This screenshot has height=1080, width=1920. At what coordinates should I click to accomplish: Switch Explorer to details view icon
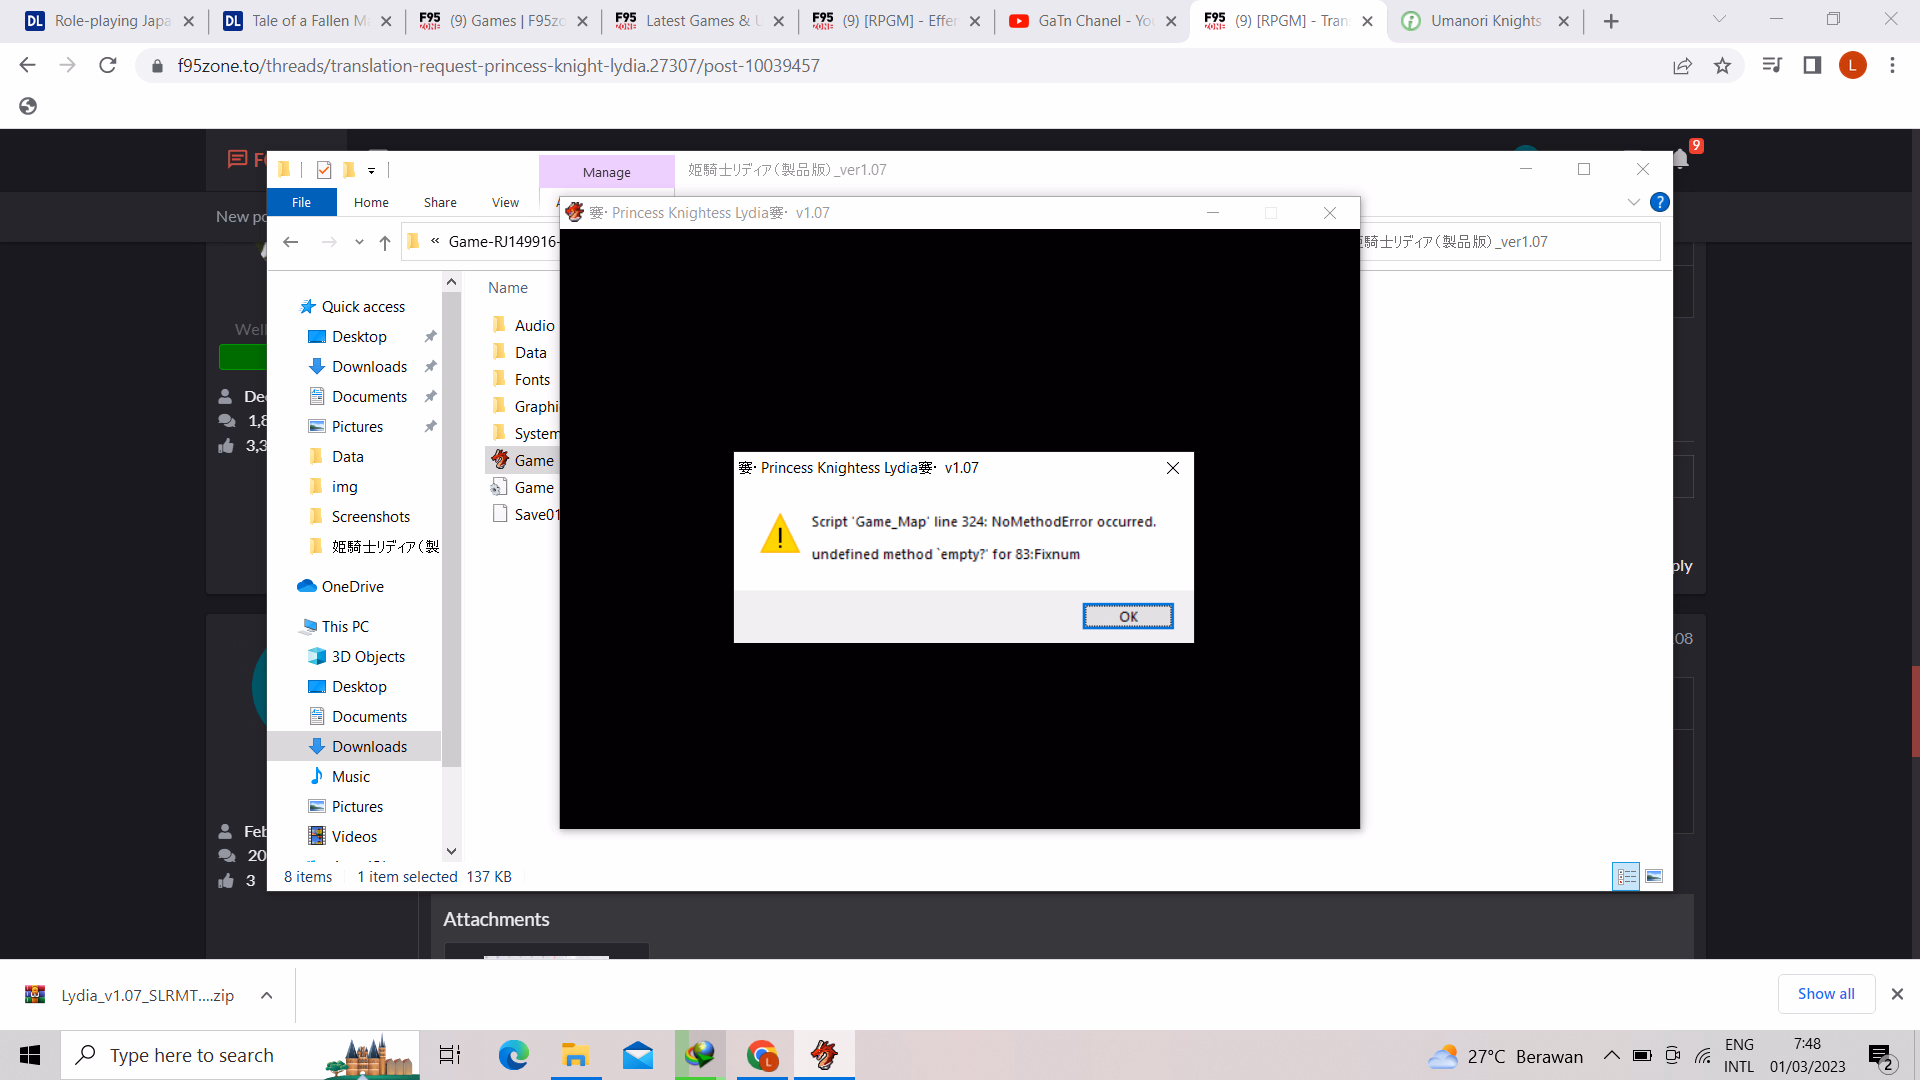1626,877
